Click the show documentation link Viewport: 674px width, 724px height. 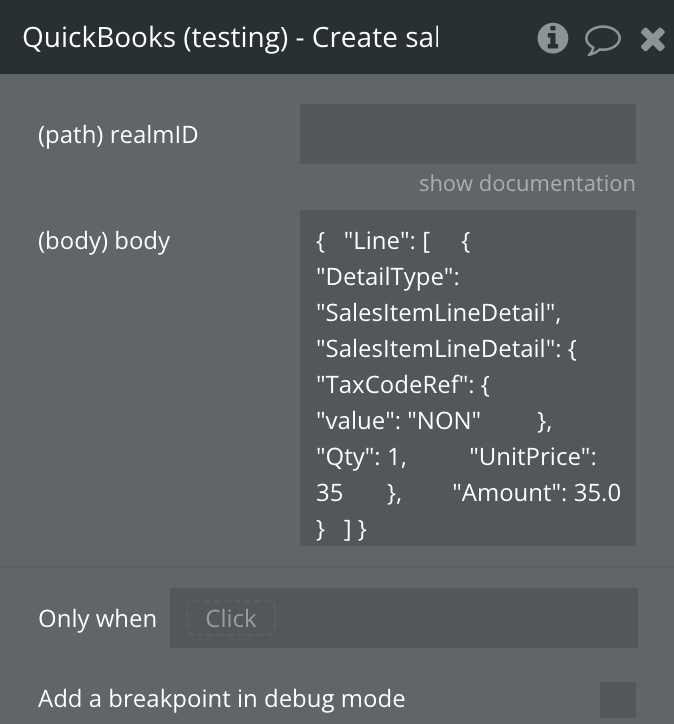tap(526, 183)
